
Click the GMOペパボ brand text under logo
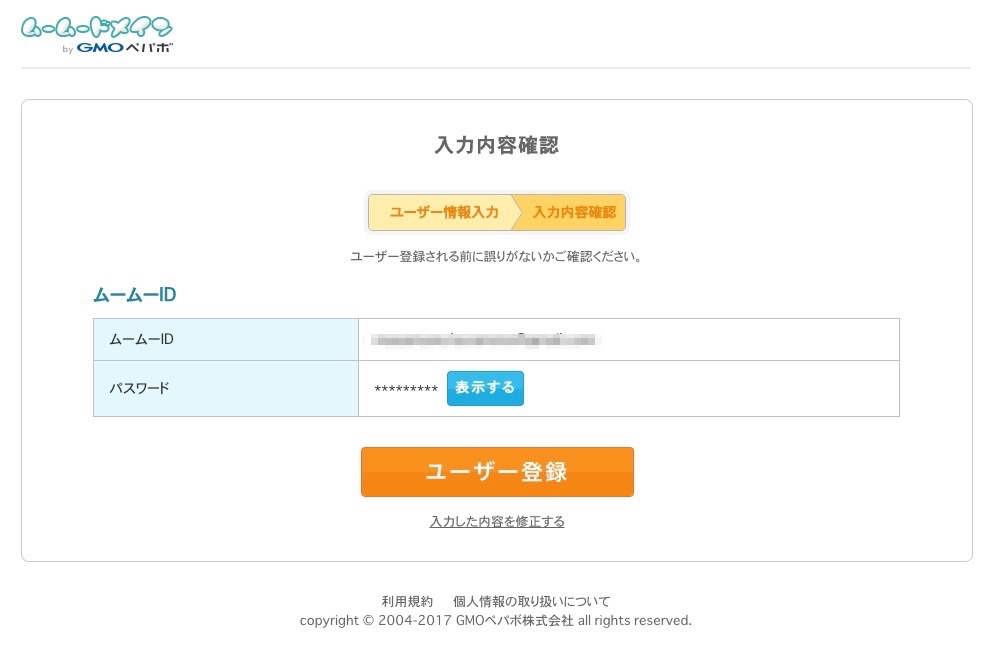click(x=125, y=48)
